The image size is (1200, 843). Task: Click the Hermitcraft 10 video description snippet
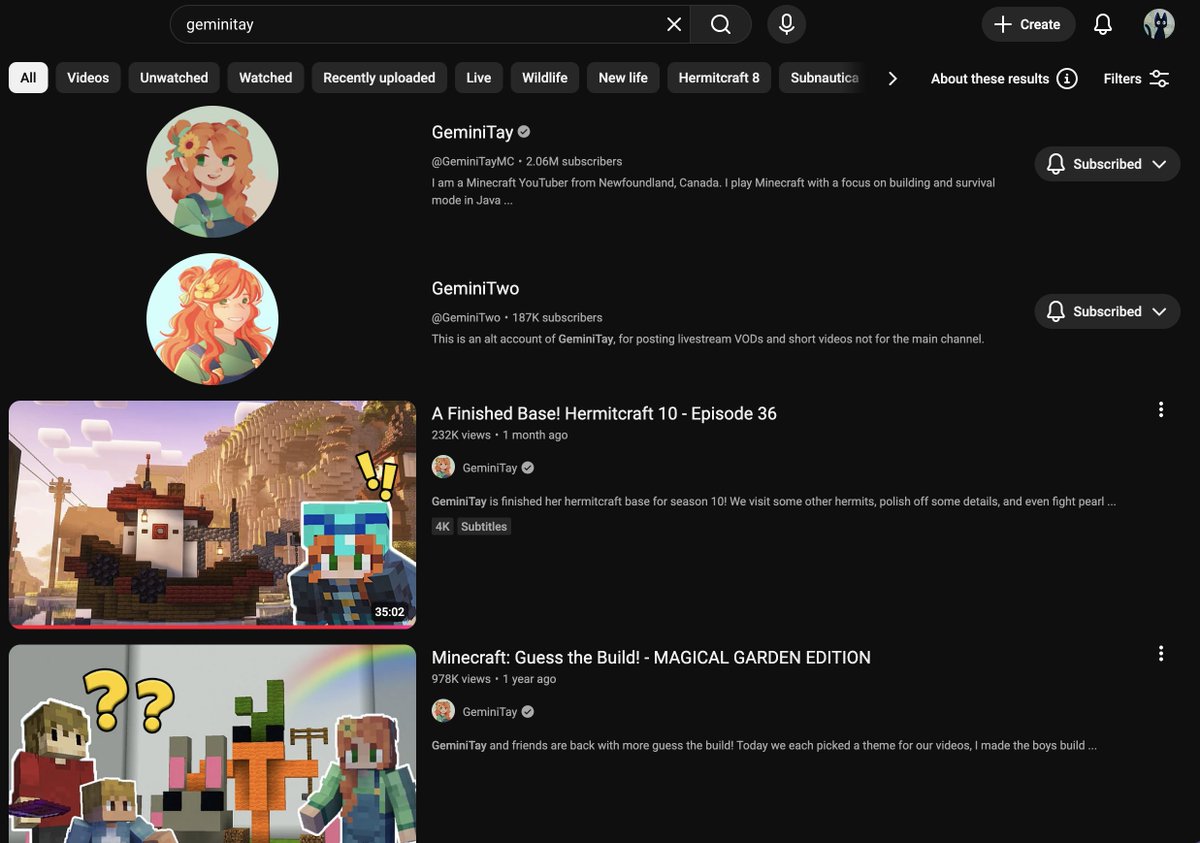pos(774,501)
